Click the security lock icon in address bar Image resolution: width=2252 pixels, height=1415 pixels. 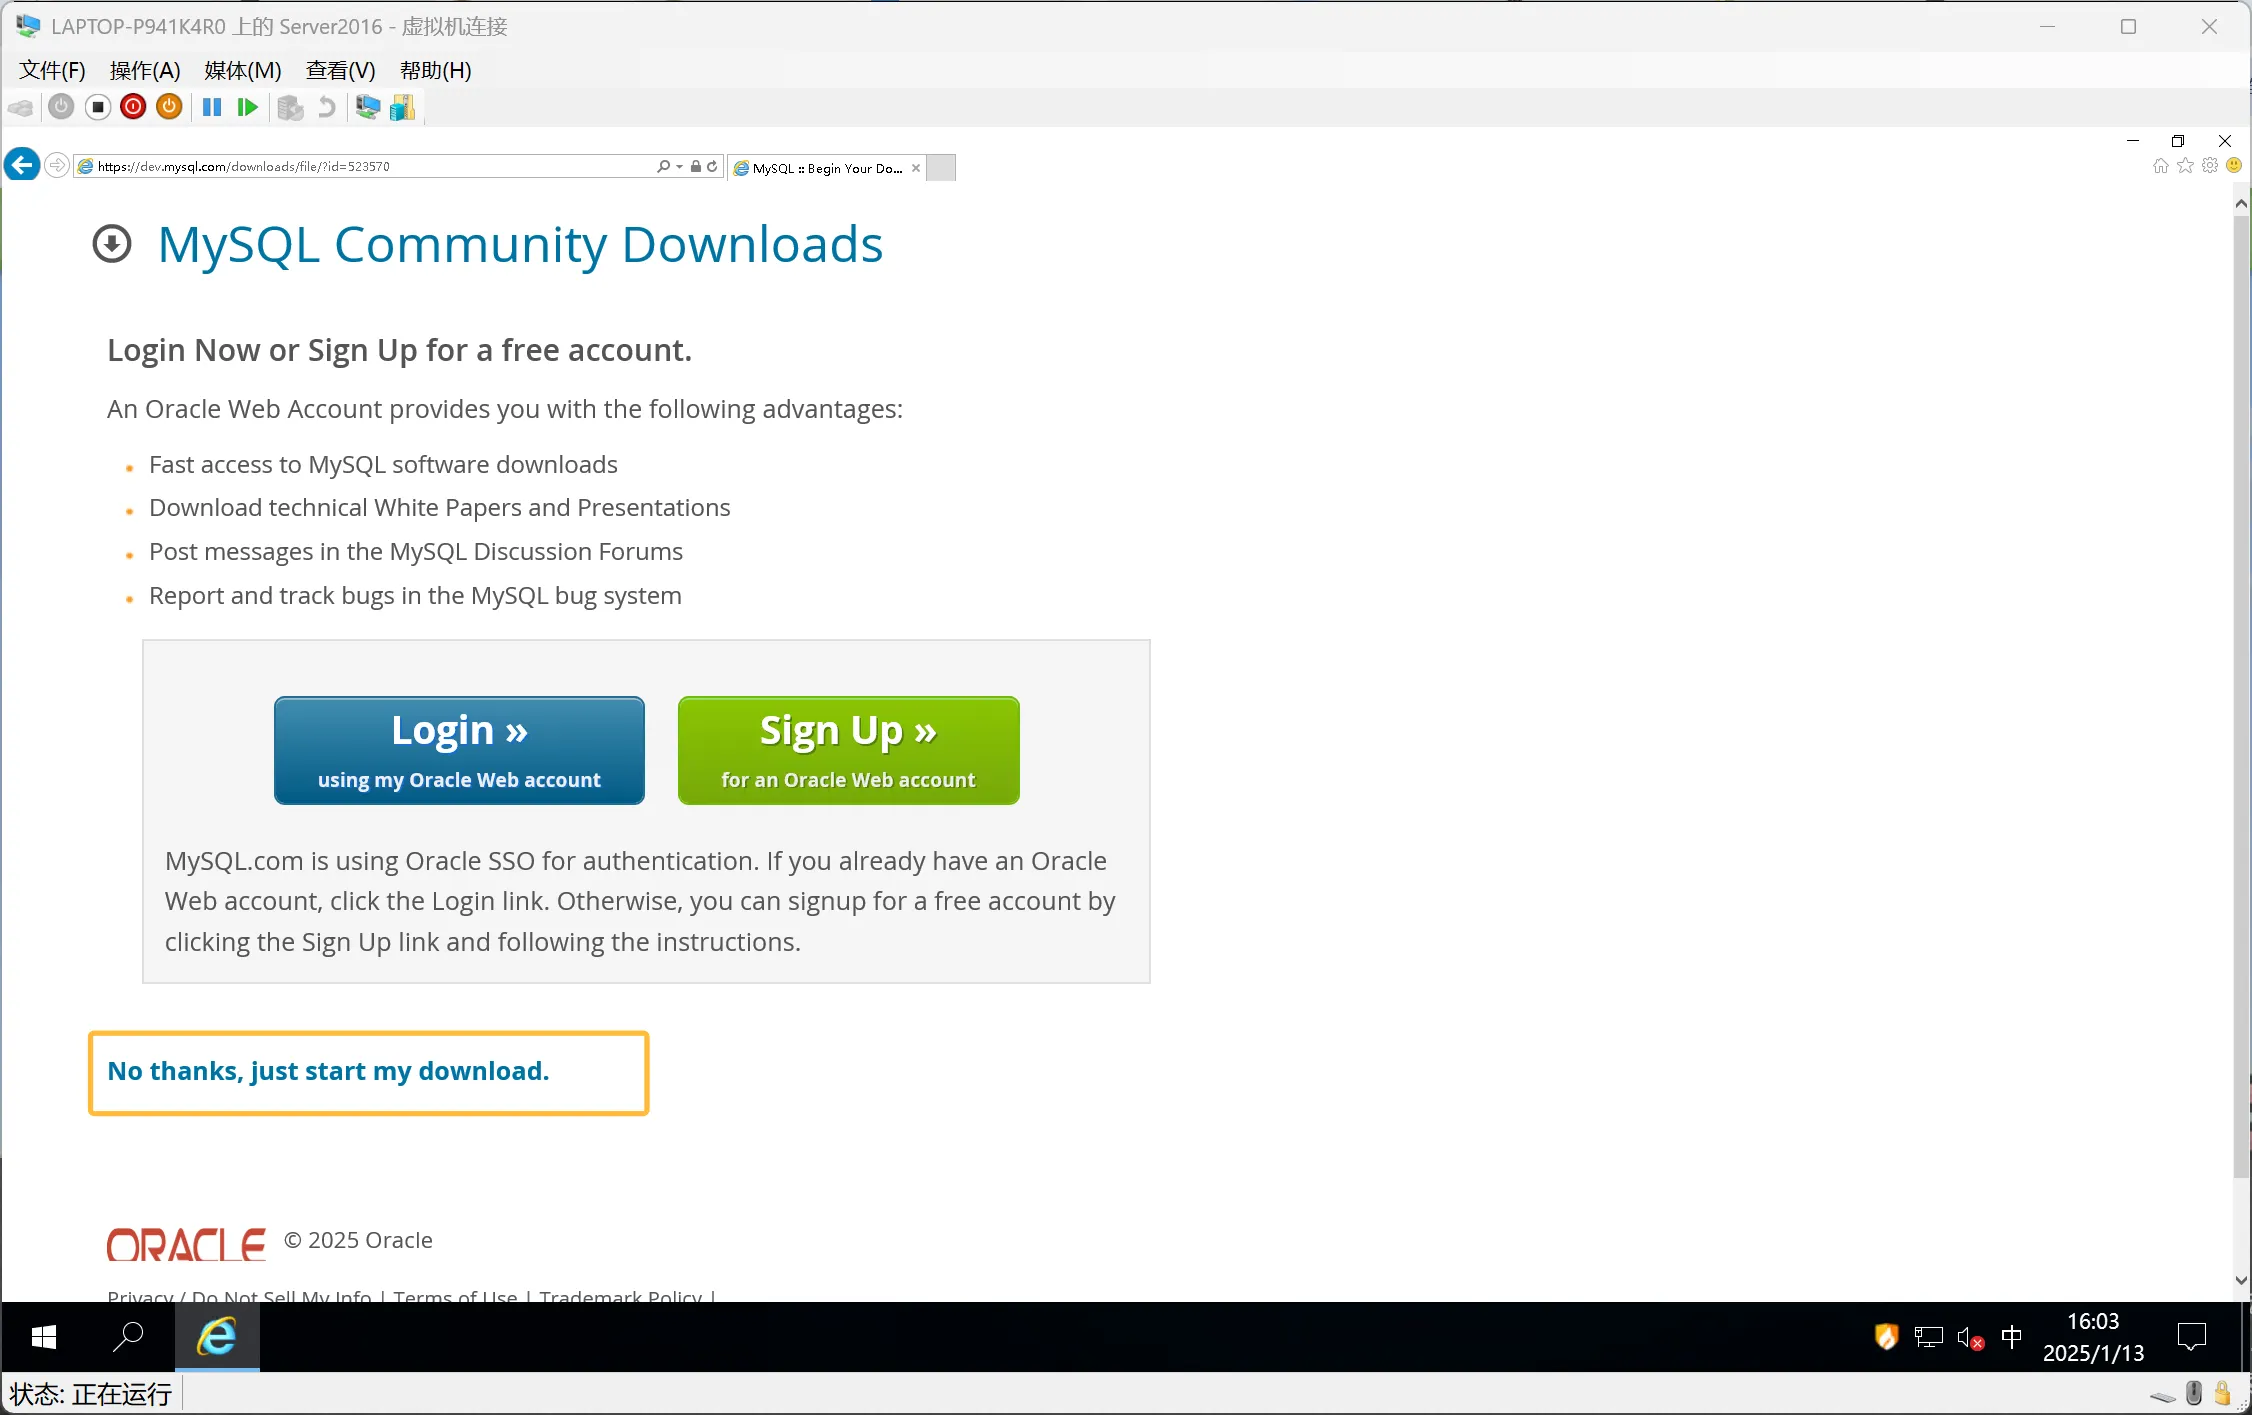tap(696, 166)
